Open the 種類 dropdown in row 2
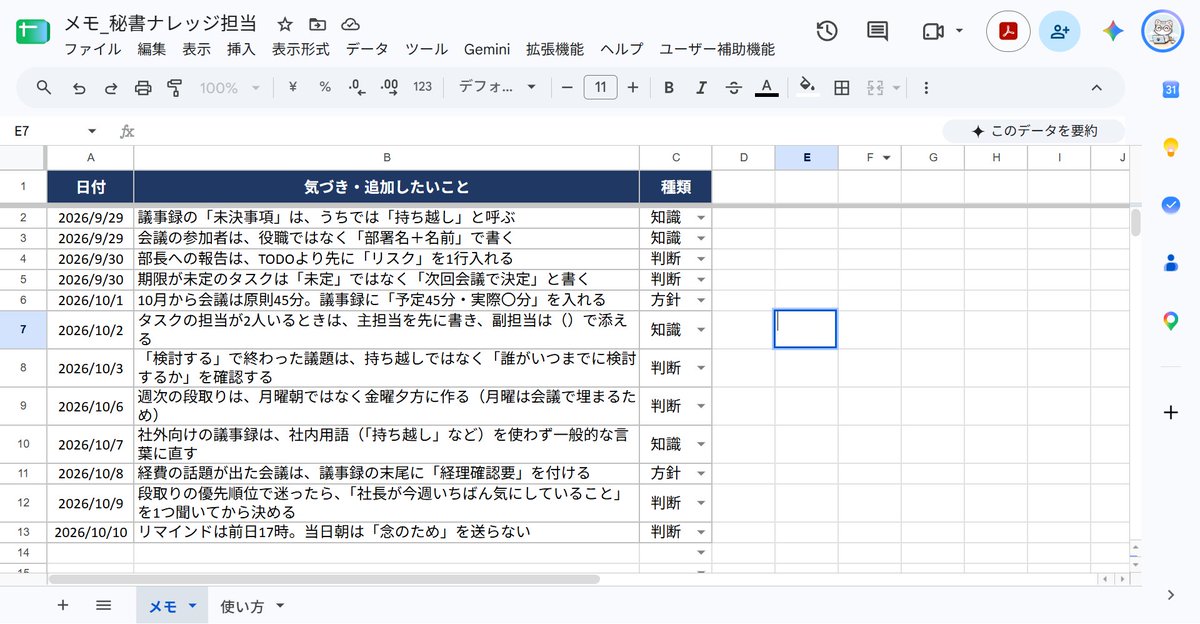Viewport: 1200px width, 624px height. pos(700,217)
